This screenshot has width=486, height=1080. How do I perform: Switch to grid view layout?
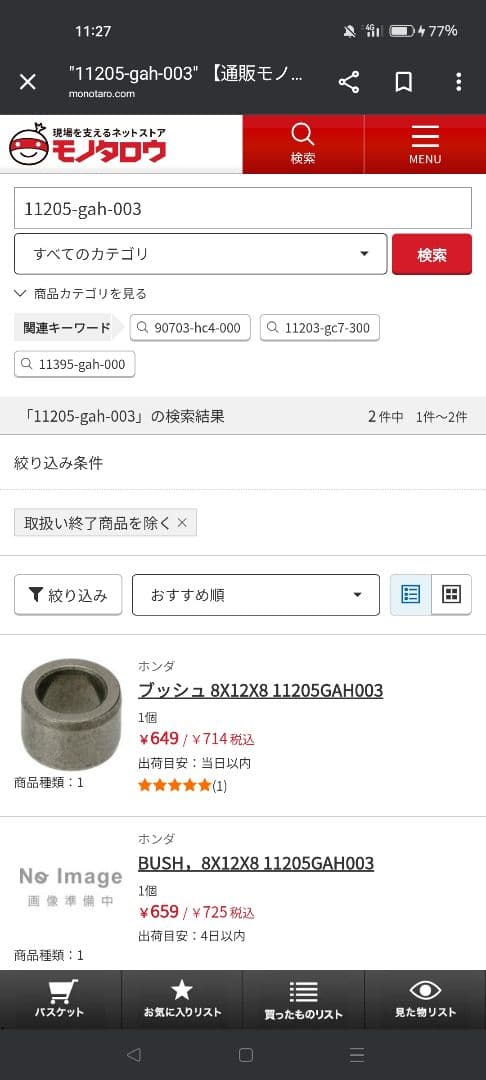point(452,594)
